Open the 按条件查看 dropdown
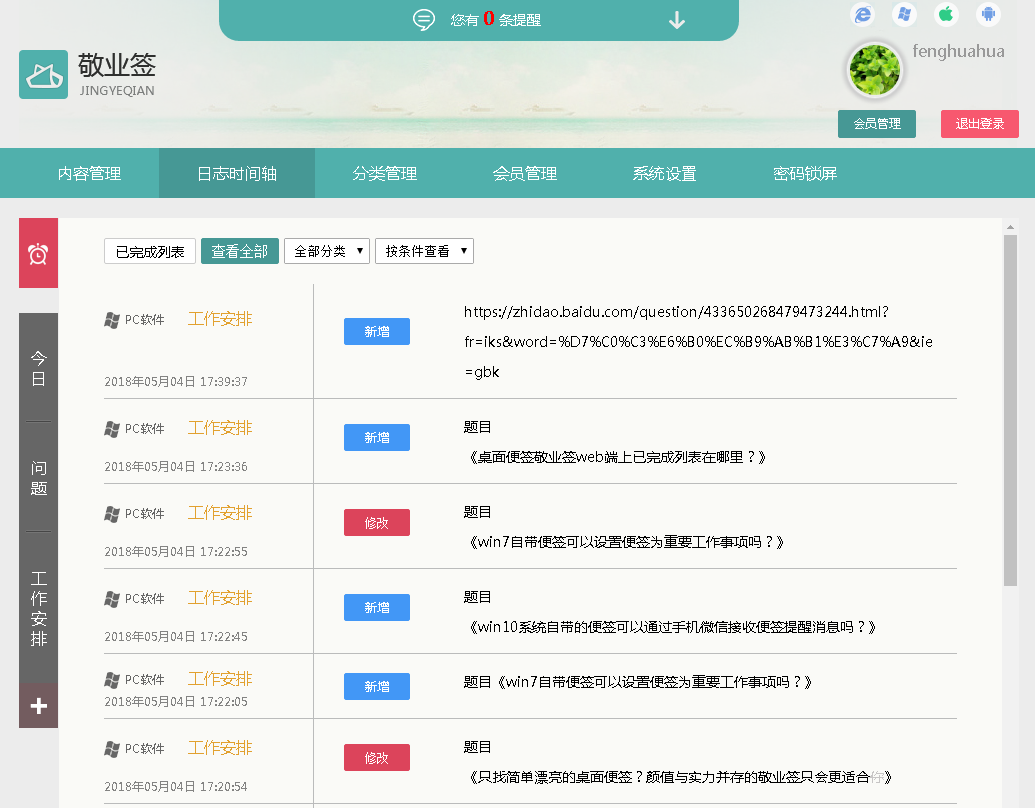 click(x=424, y=252)
